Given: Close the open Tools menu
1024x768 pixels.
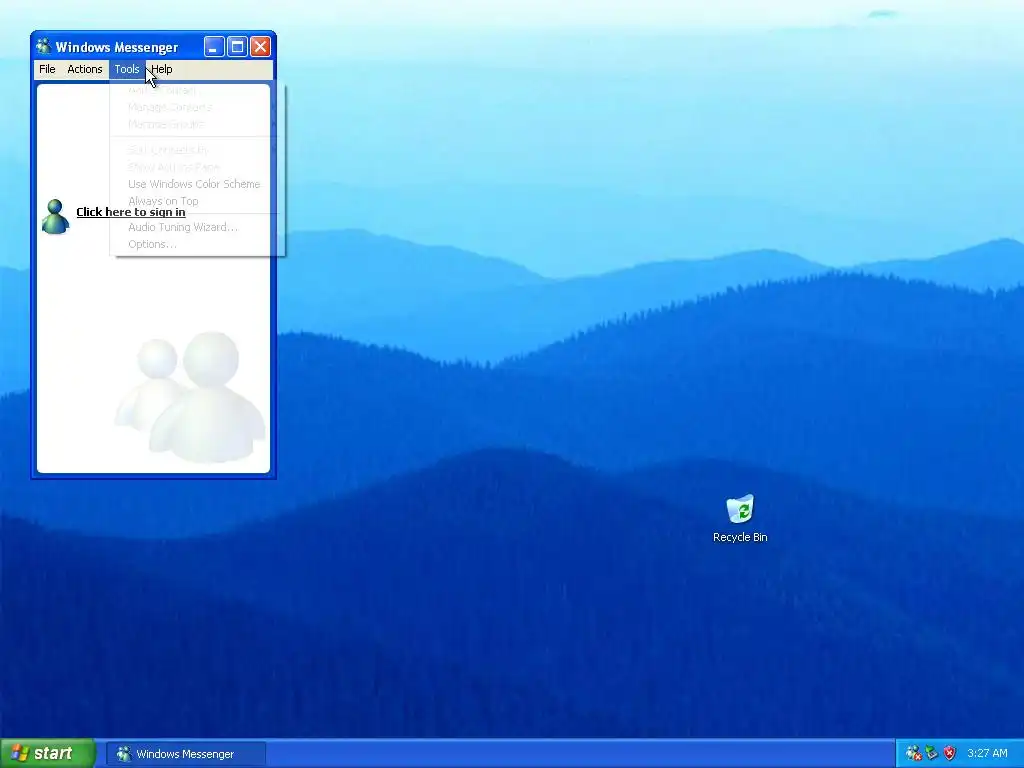Looking at the screenshot, I should coord(127,69).
